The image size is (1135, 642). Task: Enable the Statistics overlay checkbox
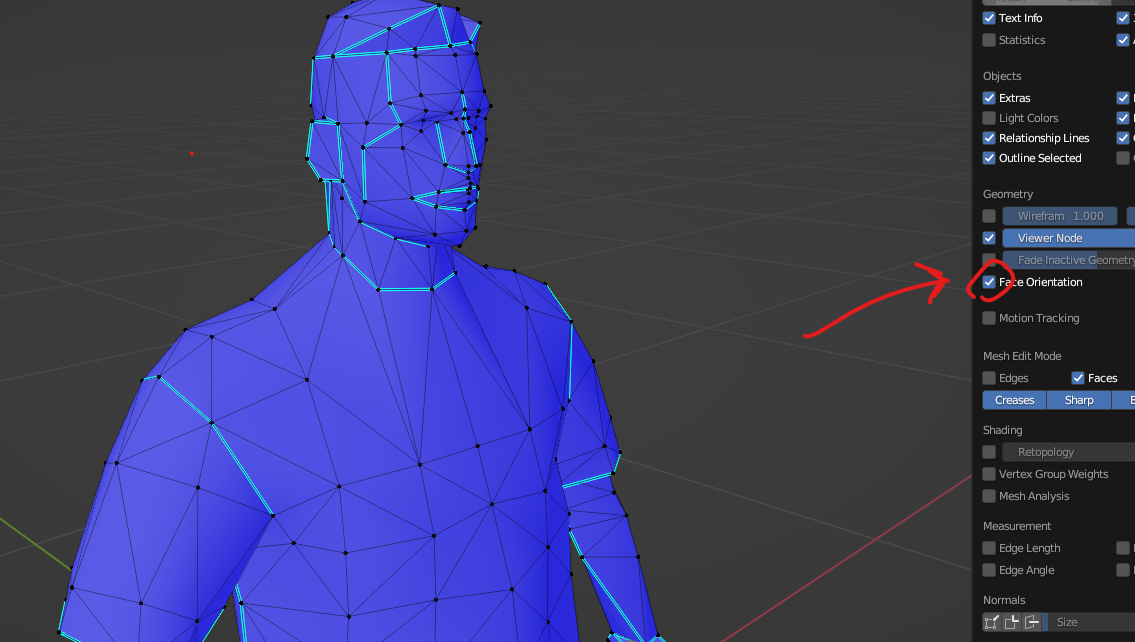point(989,40)
